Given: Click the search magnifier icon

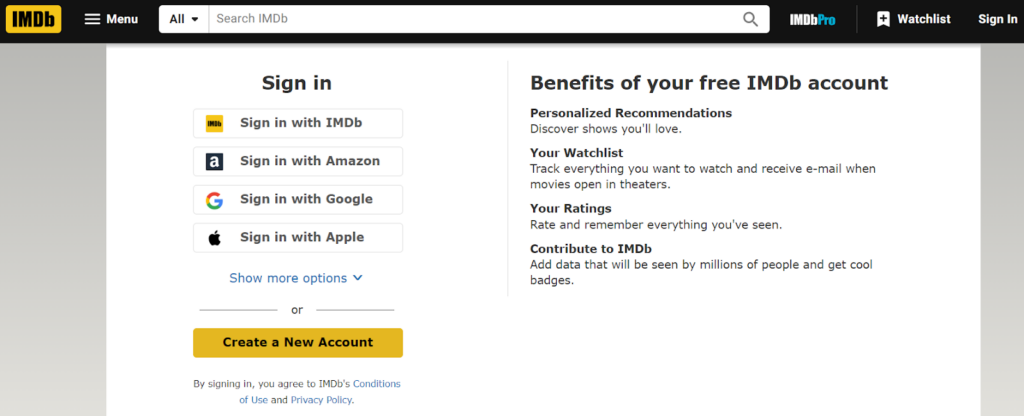Looking at the screenshot, I should click(750, 19).
